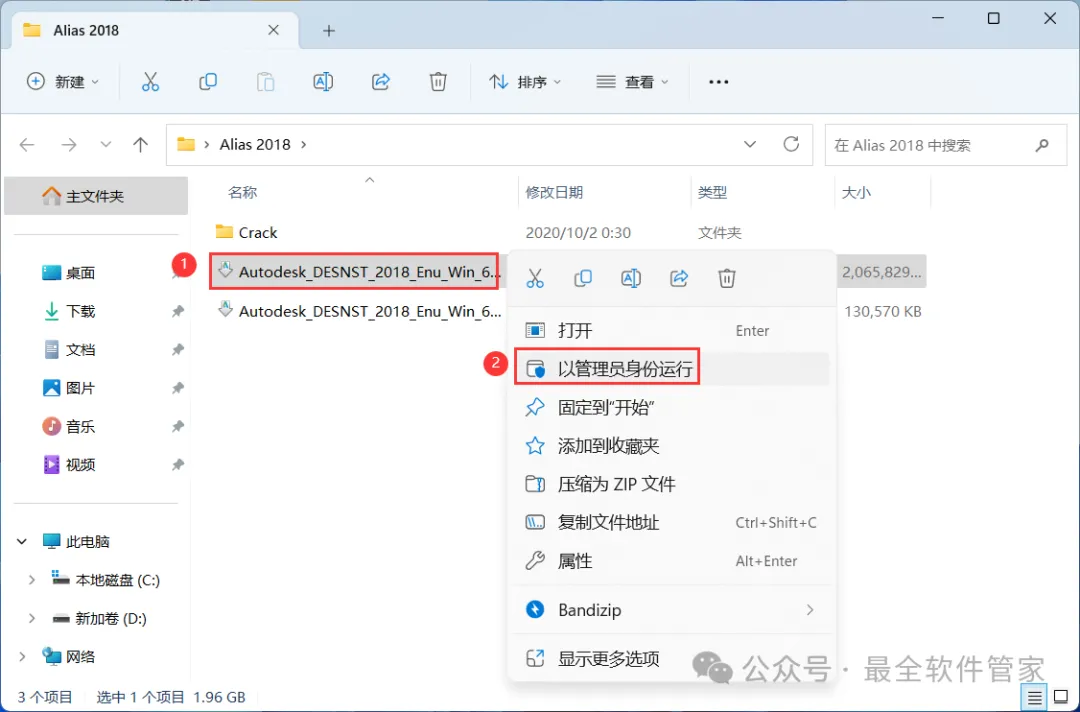
Task: Click Cut icon in the context menu
Action: click(534, 278)
